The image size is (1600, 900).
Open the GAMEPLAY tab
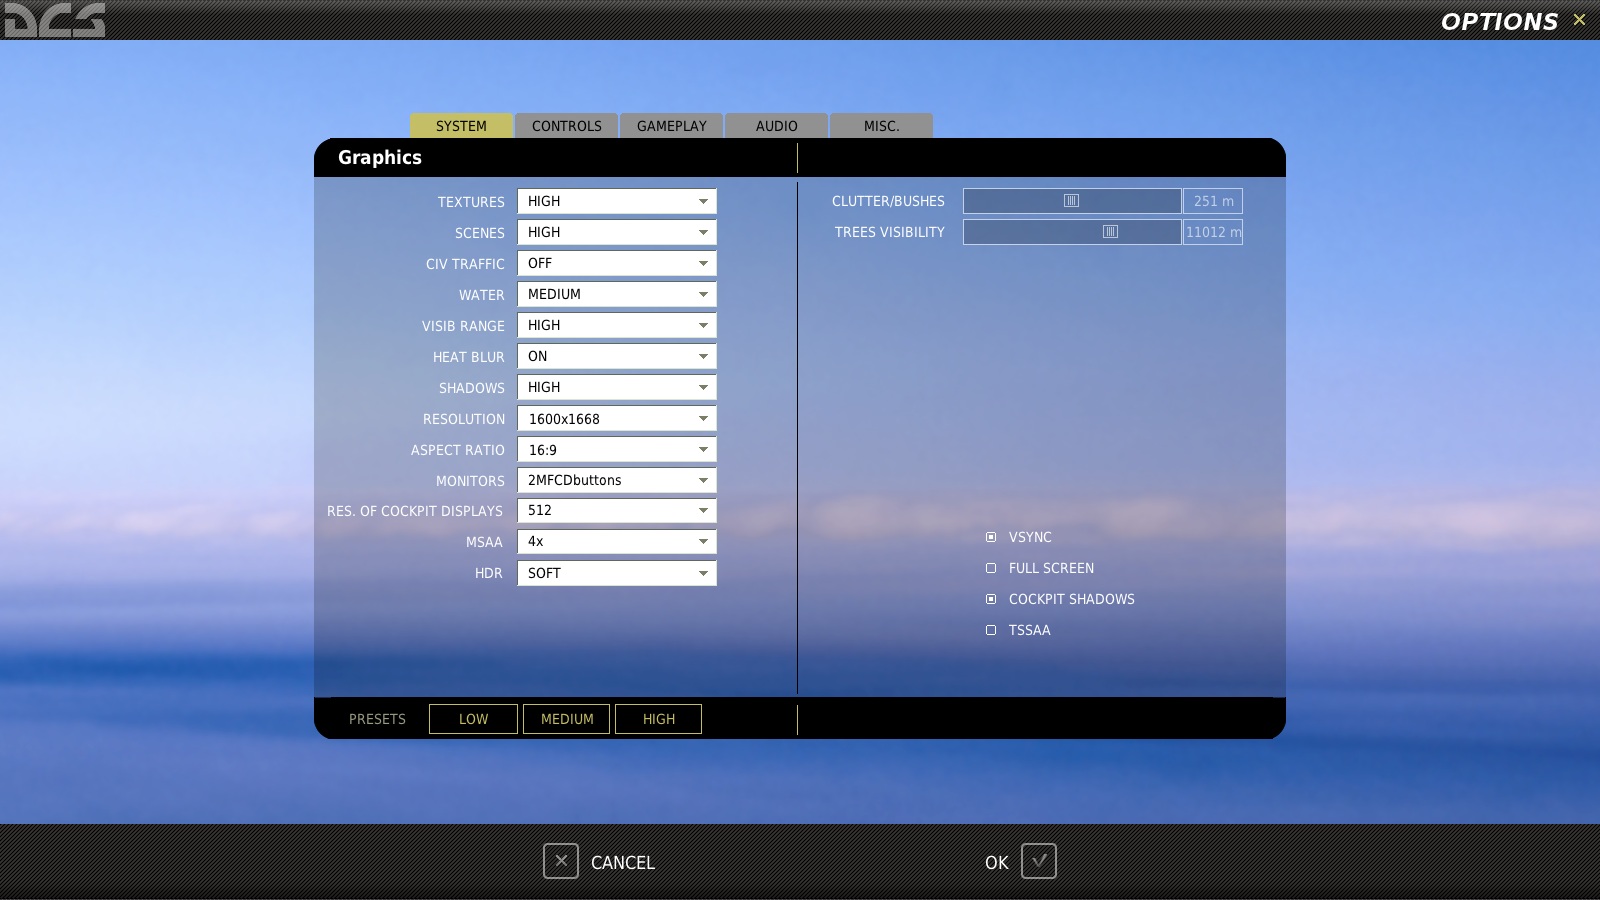coord(672,126)
